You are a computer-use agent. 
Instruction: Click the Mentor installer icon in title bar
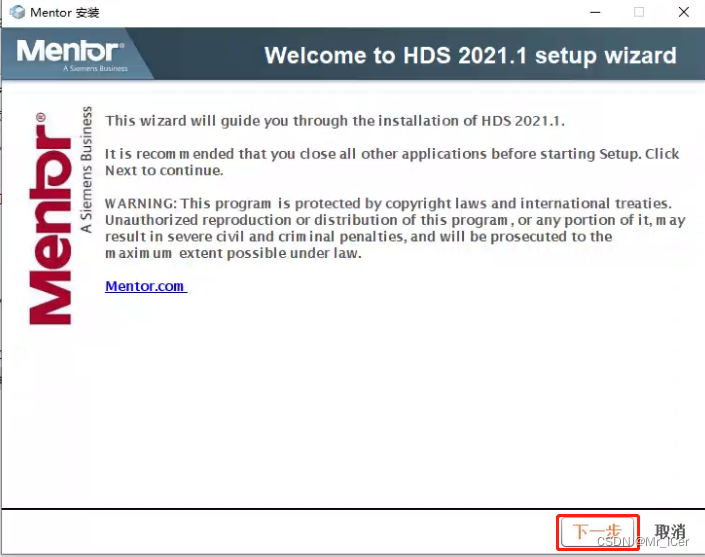coord(17,12)
